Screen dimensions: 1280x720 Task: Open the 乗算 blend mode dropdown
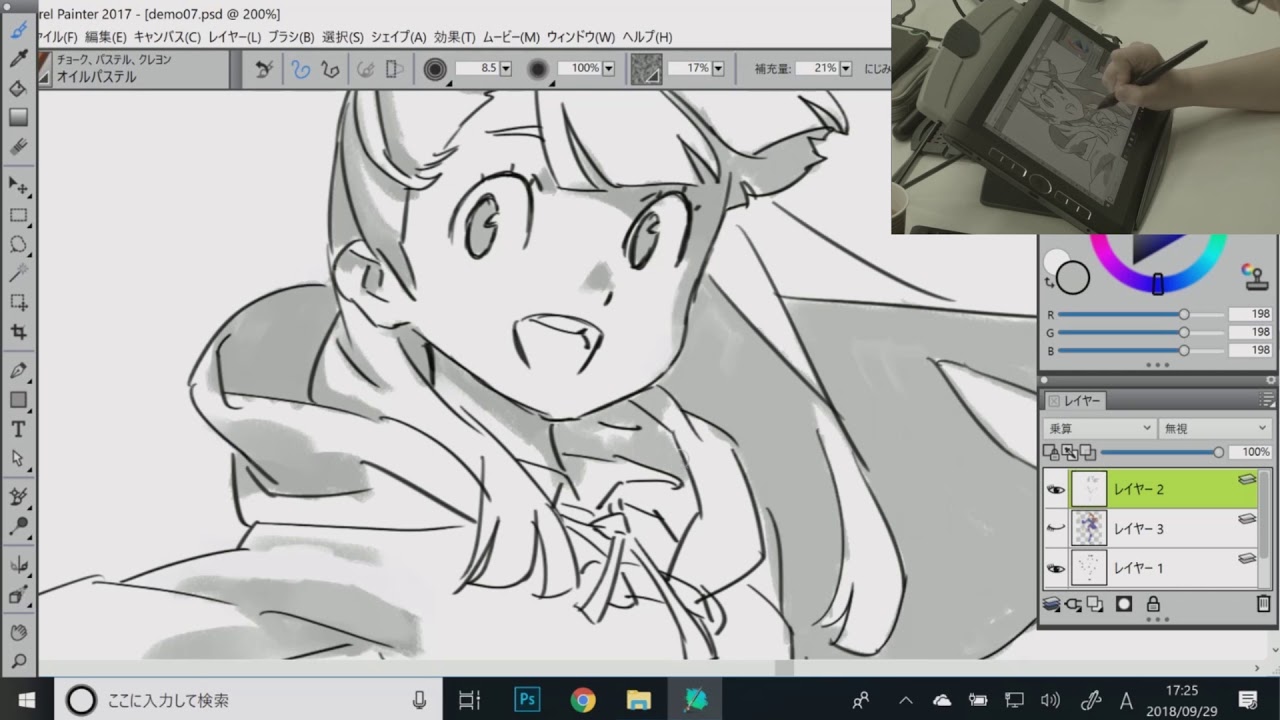point(1098,427)
